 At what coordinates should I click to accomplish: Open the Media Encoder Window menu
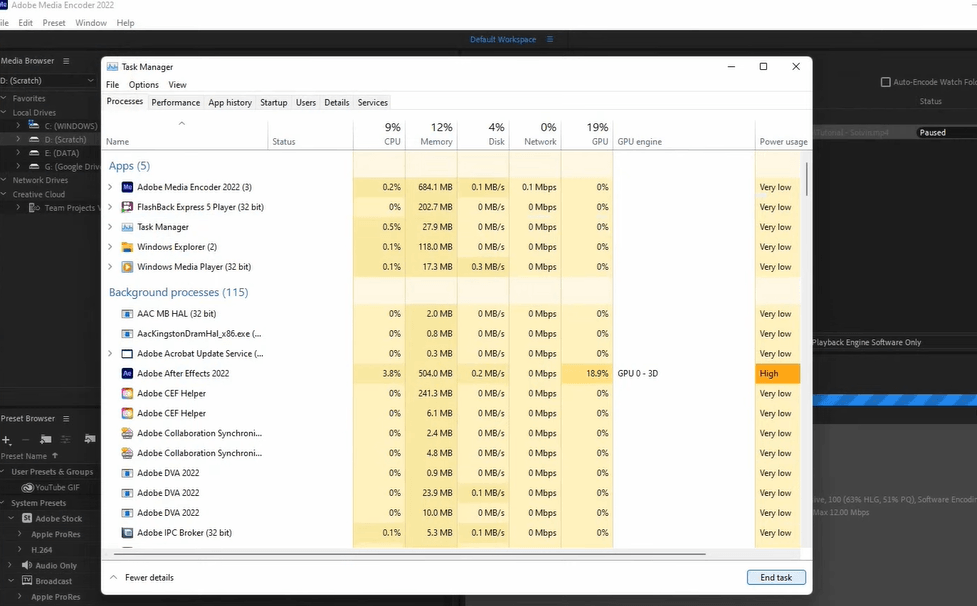[x=91, y=23]
